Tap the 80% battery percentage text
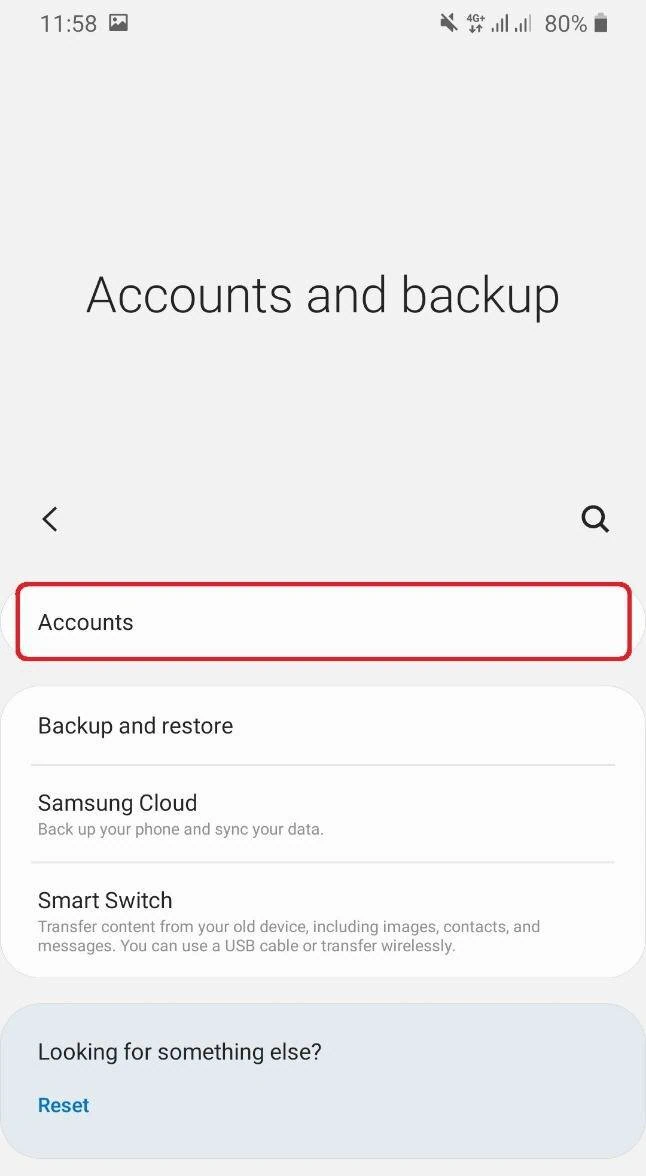646x1176 pixels. (x=566, y=23)
